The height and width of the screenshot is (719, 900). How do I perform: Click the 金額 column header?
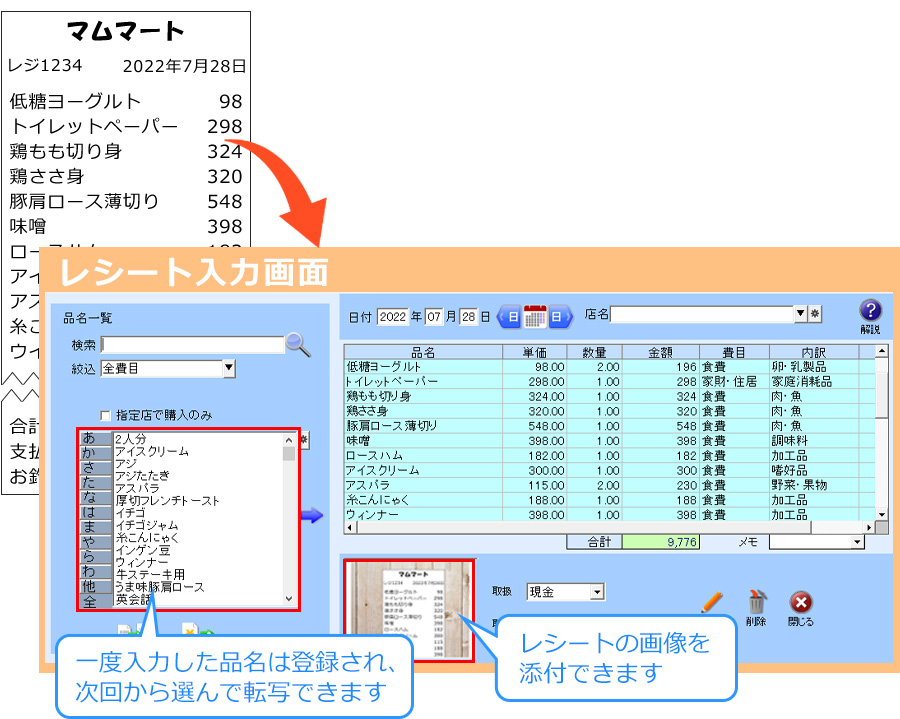[661, 352]
